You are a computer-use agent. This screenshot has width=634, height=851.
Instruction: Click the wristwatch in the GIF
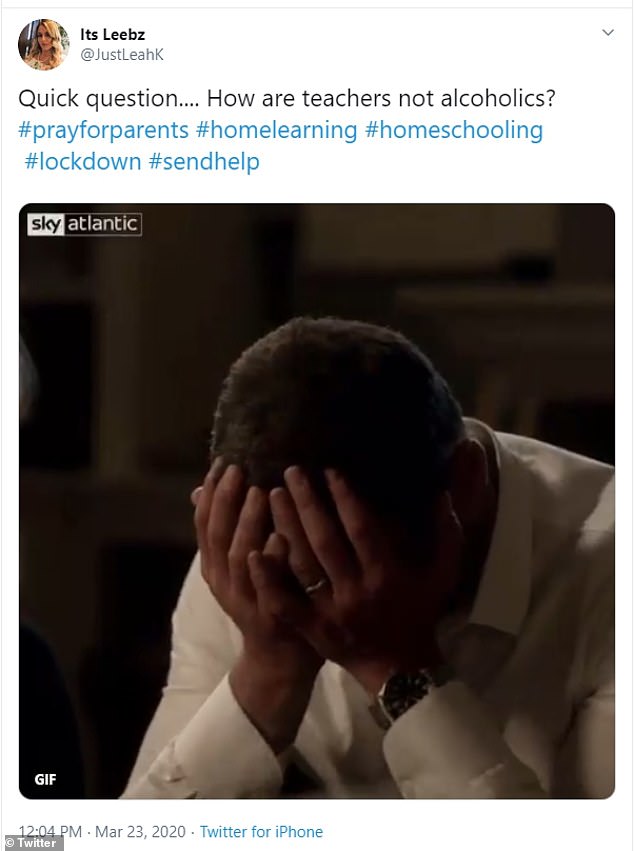tap(403, 696)
